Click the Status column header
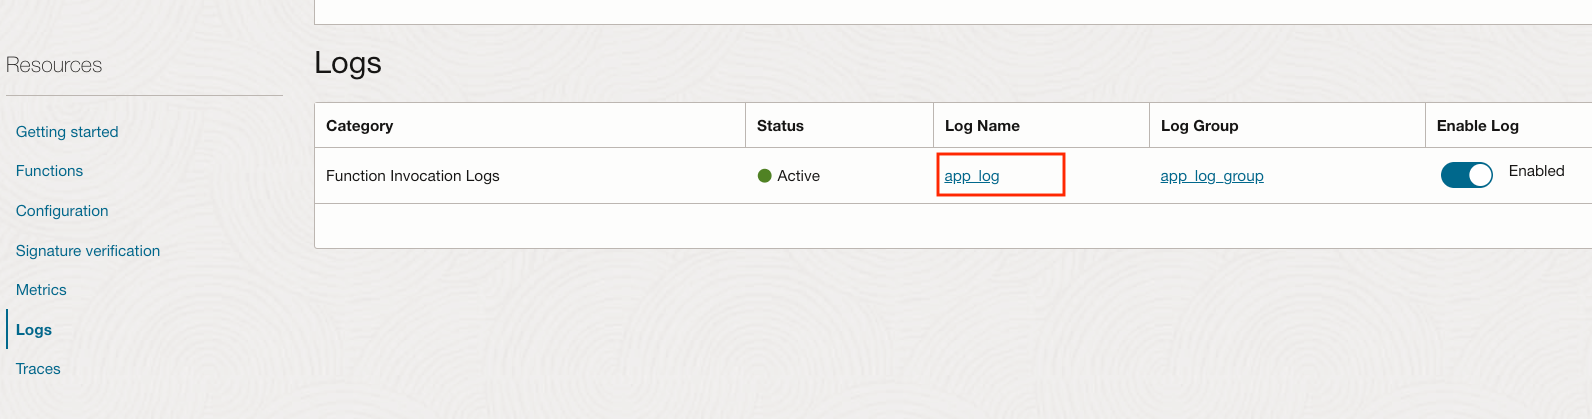The height and width of the screenshot is (419, 1592). tap(780, 126)
